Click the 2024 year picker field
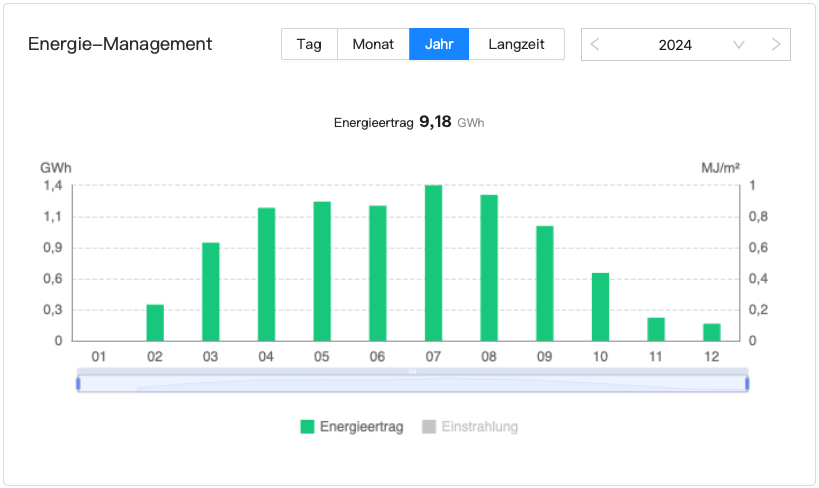Viewport: 819px width, 488px height. pyautogui.click(x=675, y=45)
